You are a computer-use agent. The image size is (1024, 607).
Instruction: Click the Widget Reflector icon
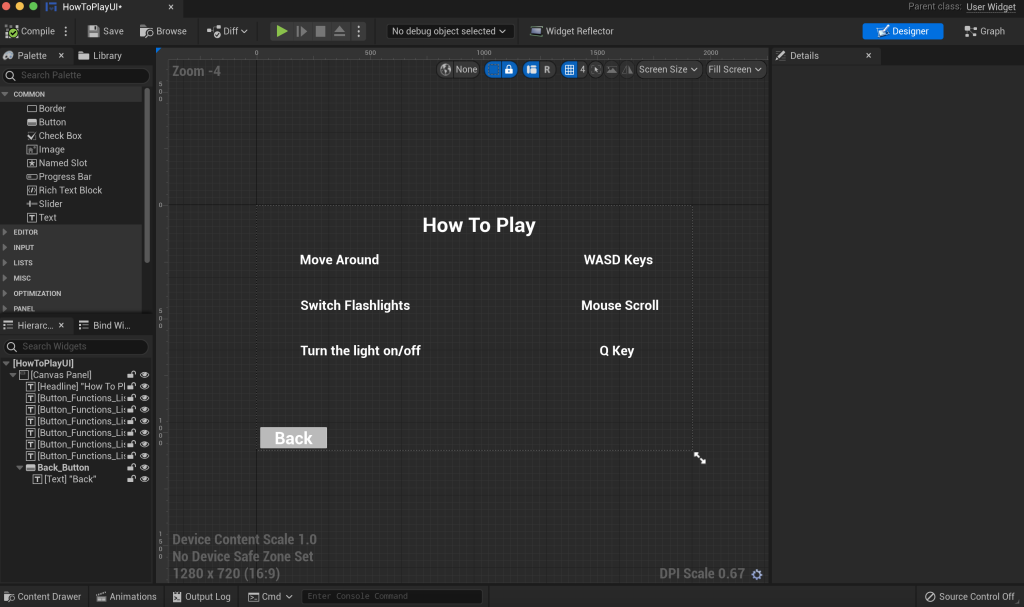[x=536, y=31]
